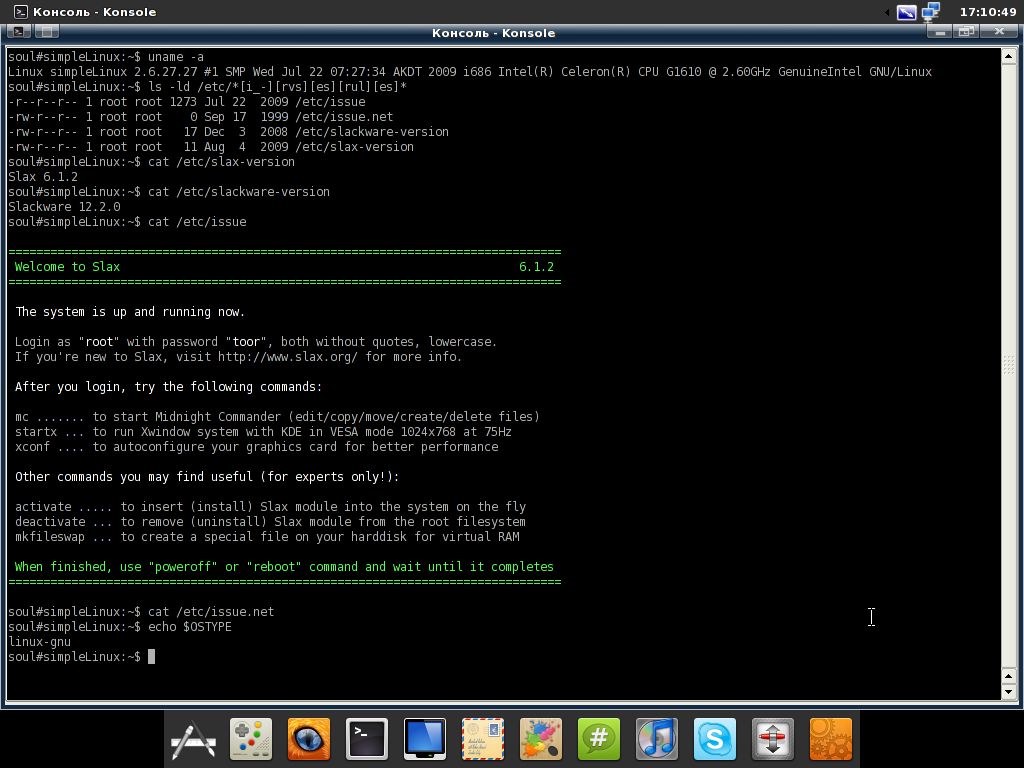This screenshot has width=1024, height=768.
Task: Launch the game controller icon in dock
Action: 251,739
